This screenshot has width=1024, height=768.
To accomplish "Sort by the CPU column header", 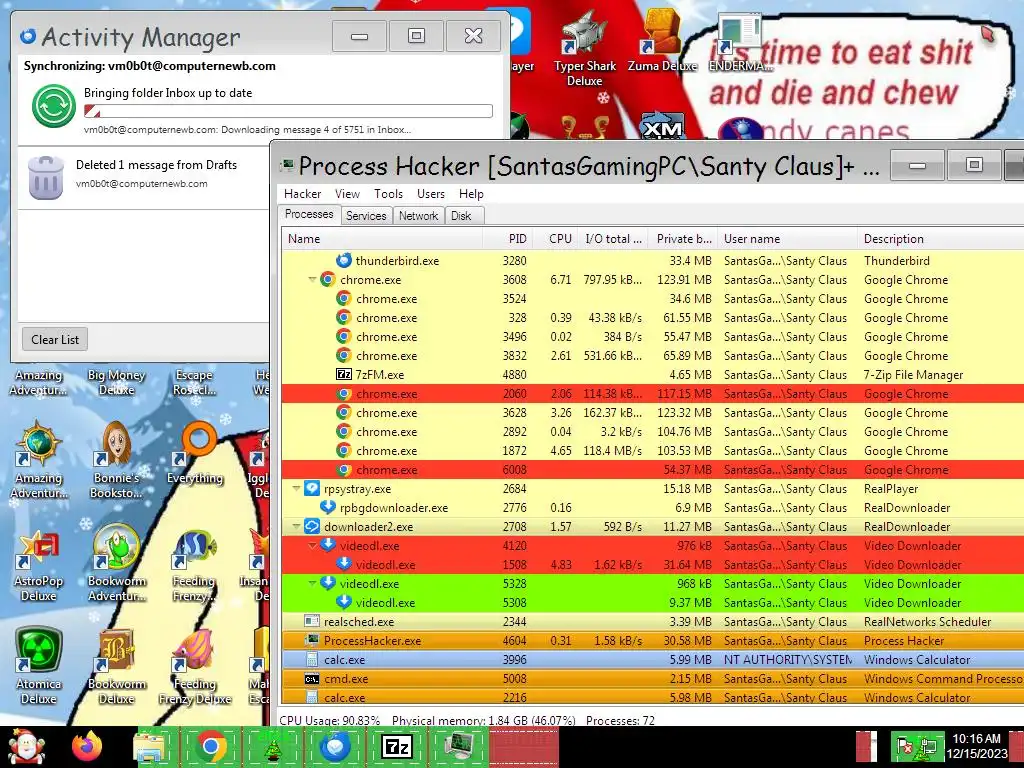I will 555,239.
